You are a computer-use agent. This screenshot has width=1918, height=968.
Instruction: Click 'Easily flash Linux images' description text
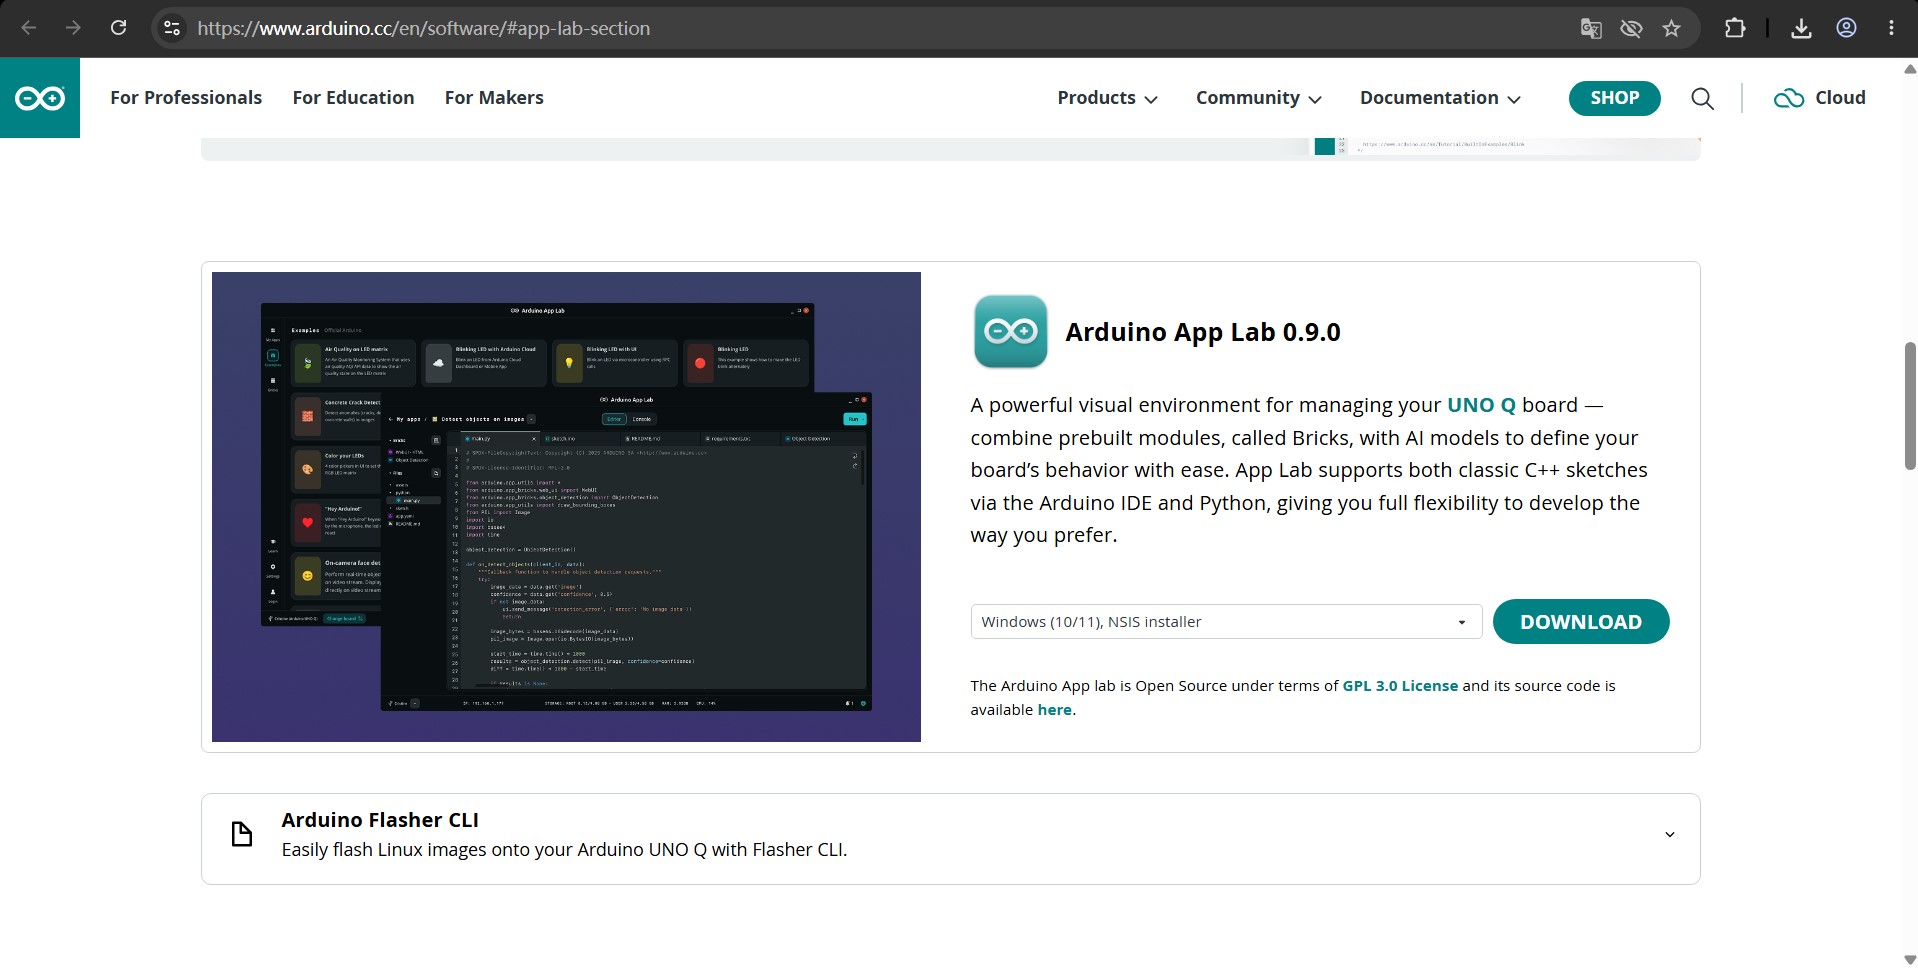tap(564, 850)
